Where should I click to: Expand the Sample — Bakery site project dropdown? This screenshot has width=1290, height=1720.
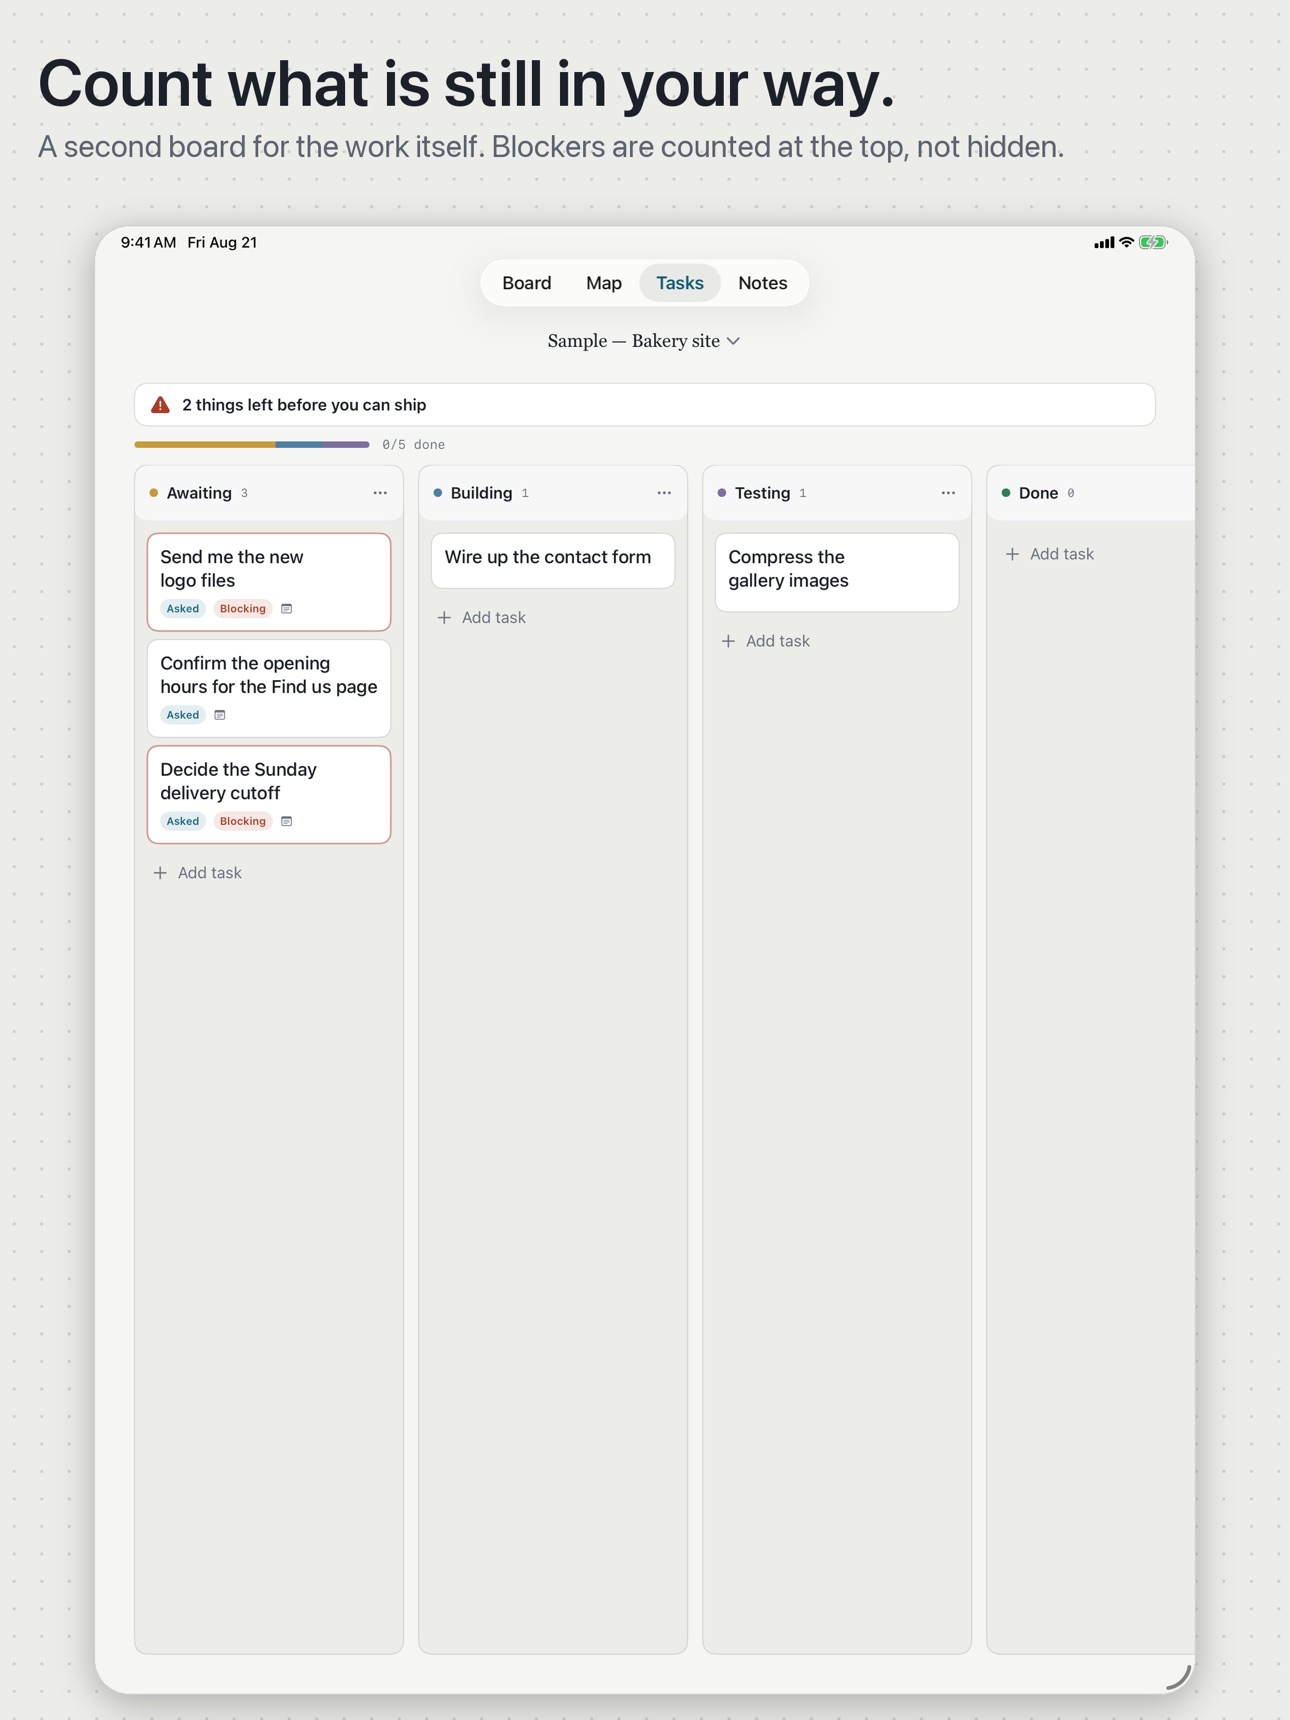(x=644, y=341)
